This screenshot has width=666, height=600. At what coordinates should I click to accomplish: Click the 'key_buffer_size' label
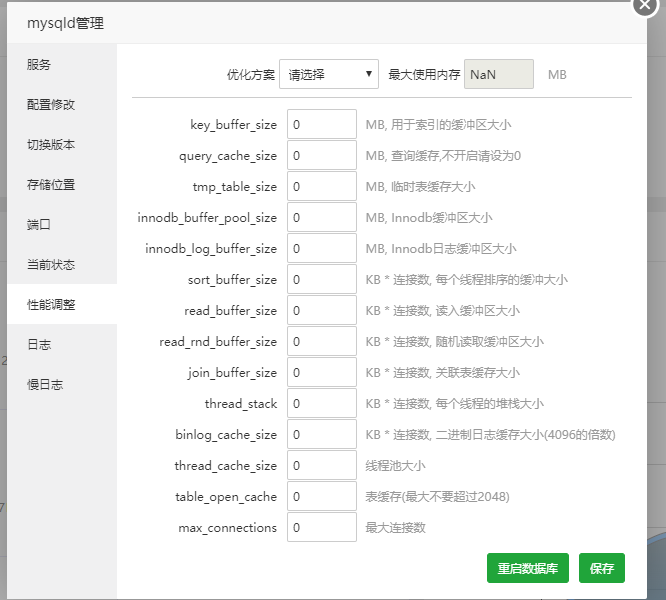point(234,125)
